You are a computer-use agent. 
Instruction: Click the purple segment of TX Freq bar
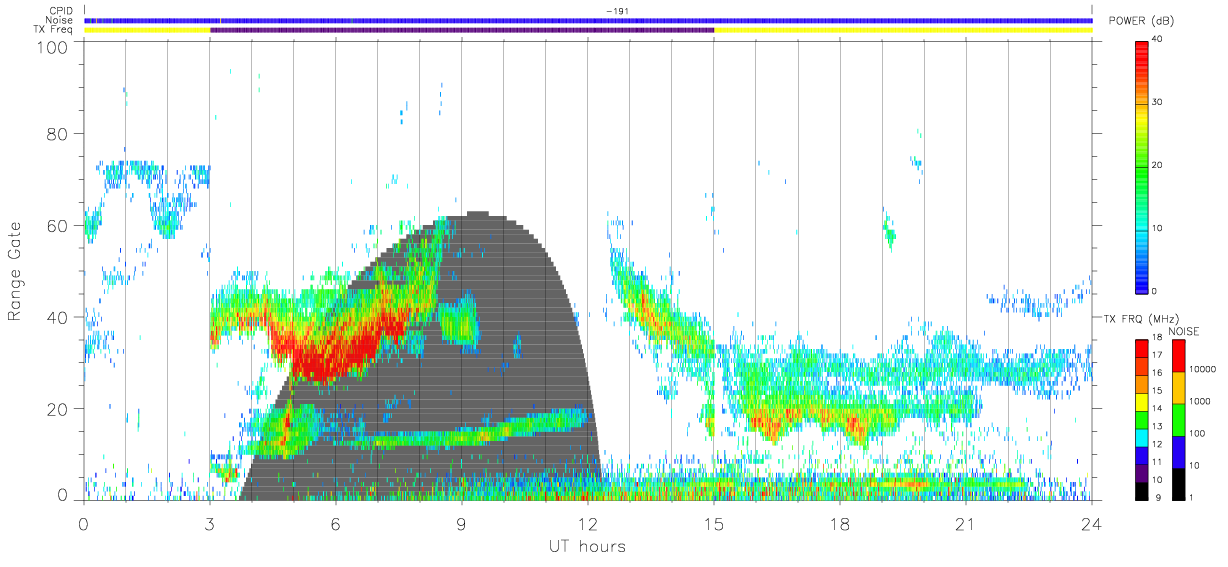(462, 30)
